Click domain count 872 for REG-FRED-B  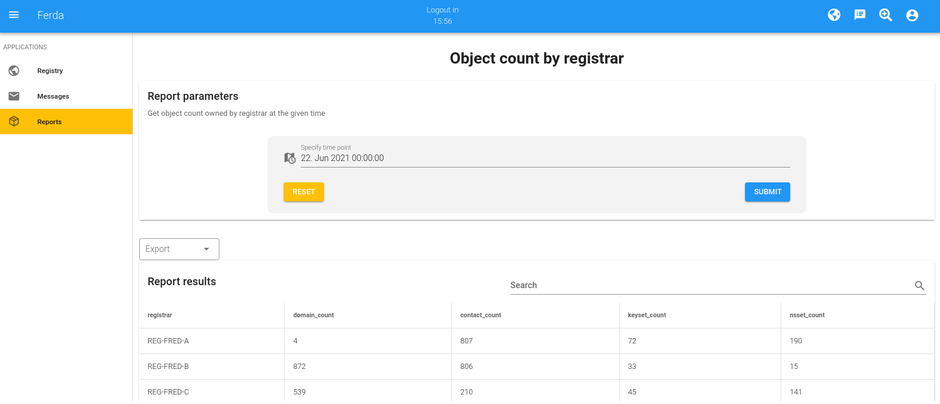(299, 366)
